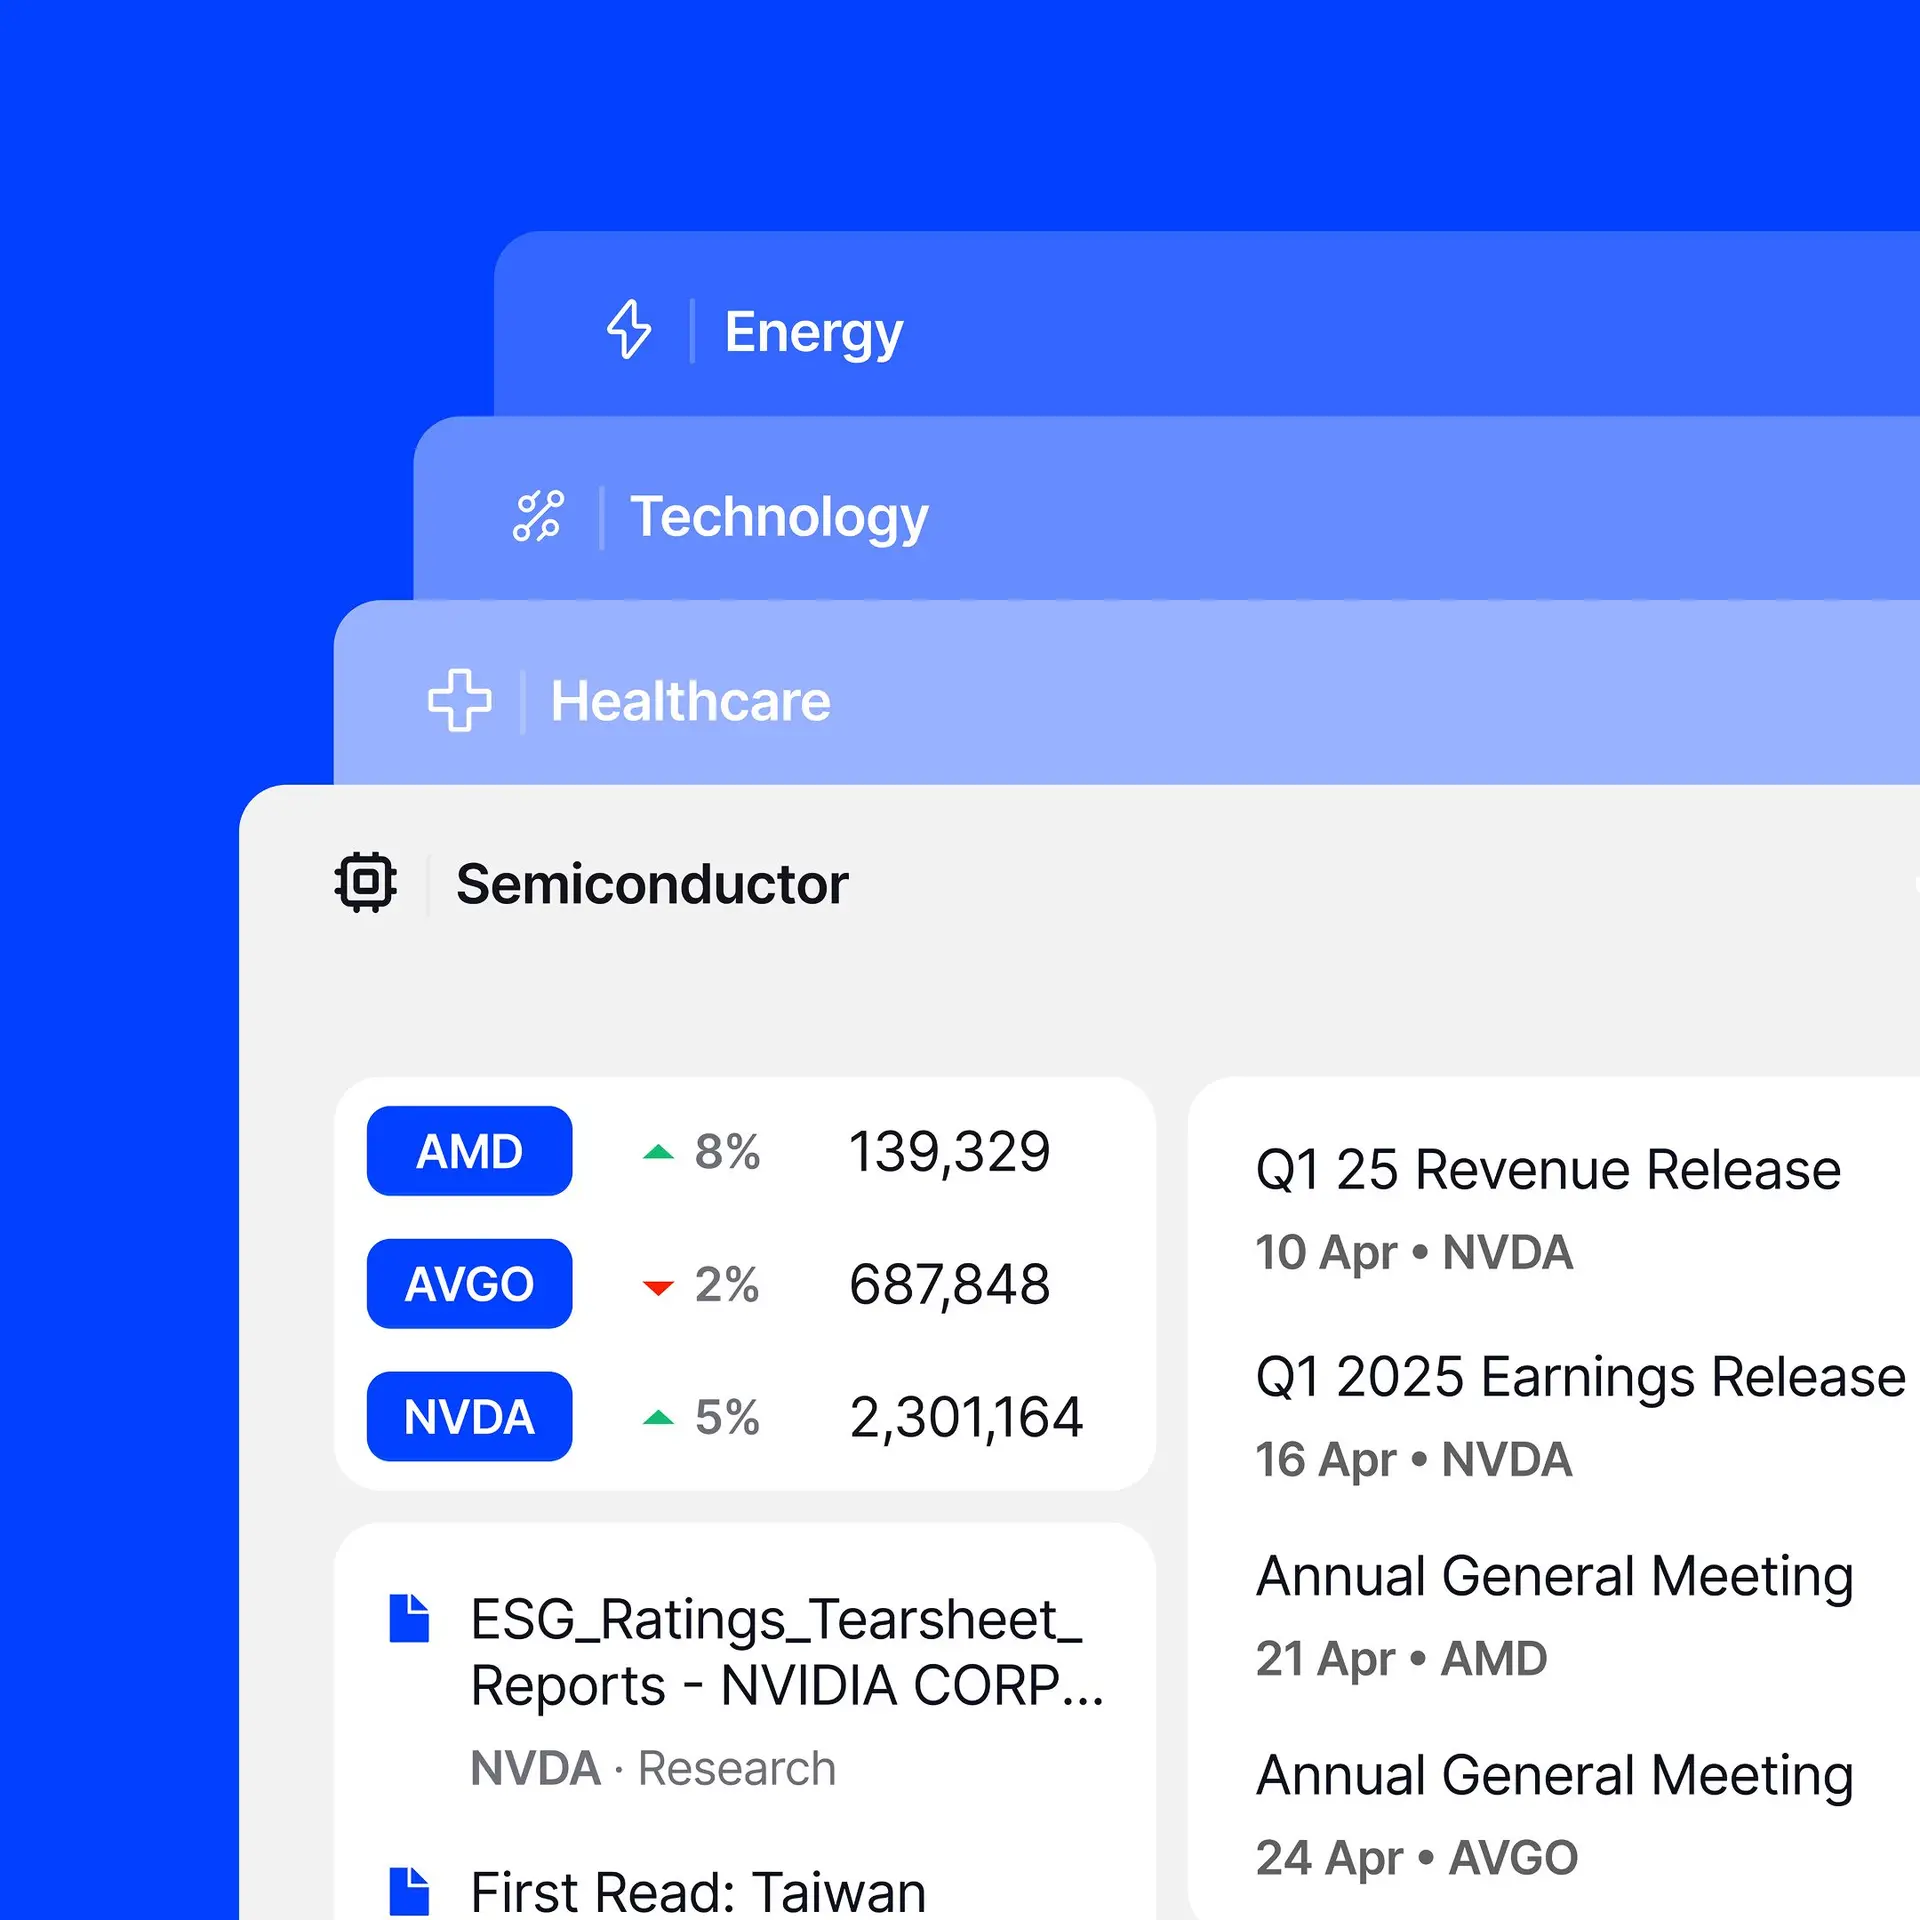Open the First Read: Taiwan document
Image resolution: width=1920 pixels, height=1920 pixels.
698,1892
